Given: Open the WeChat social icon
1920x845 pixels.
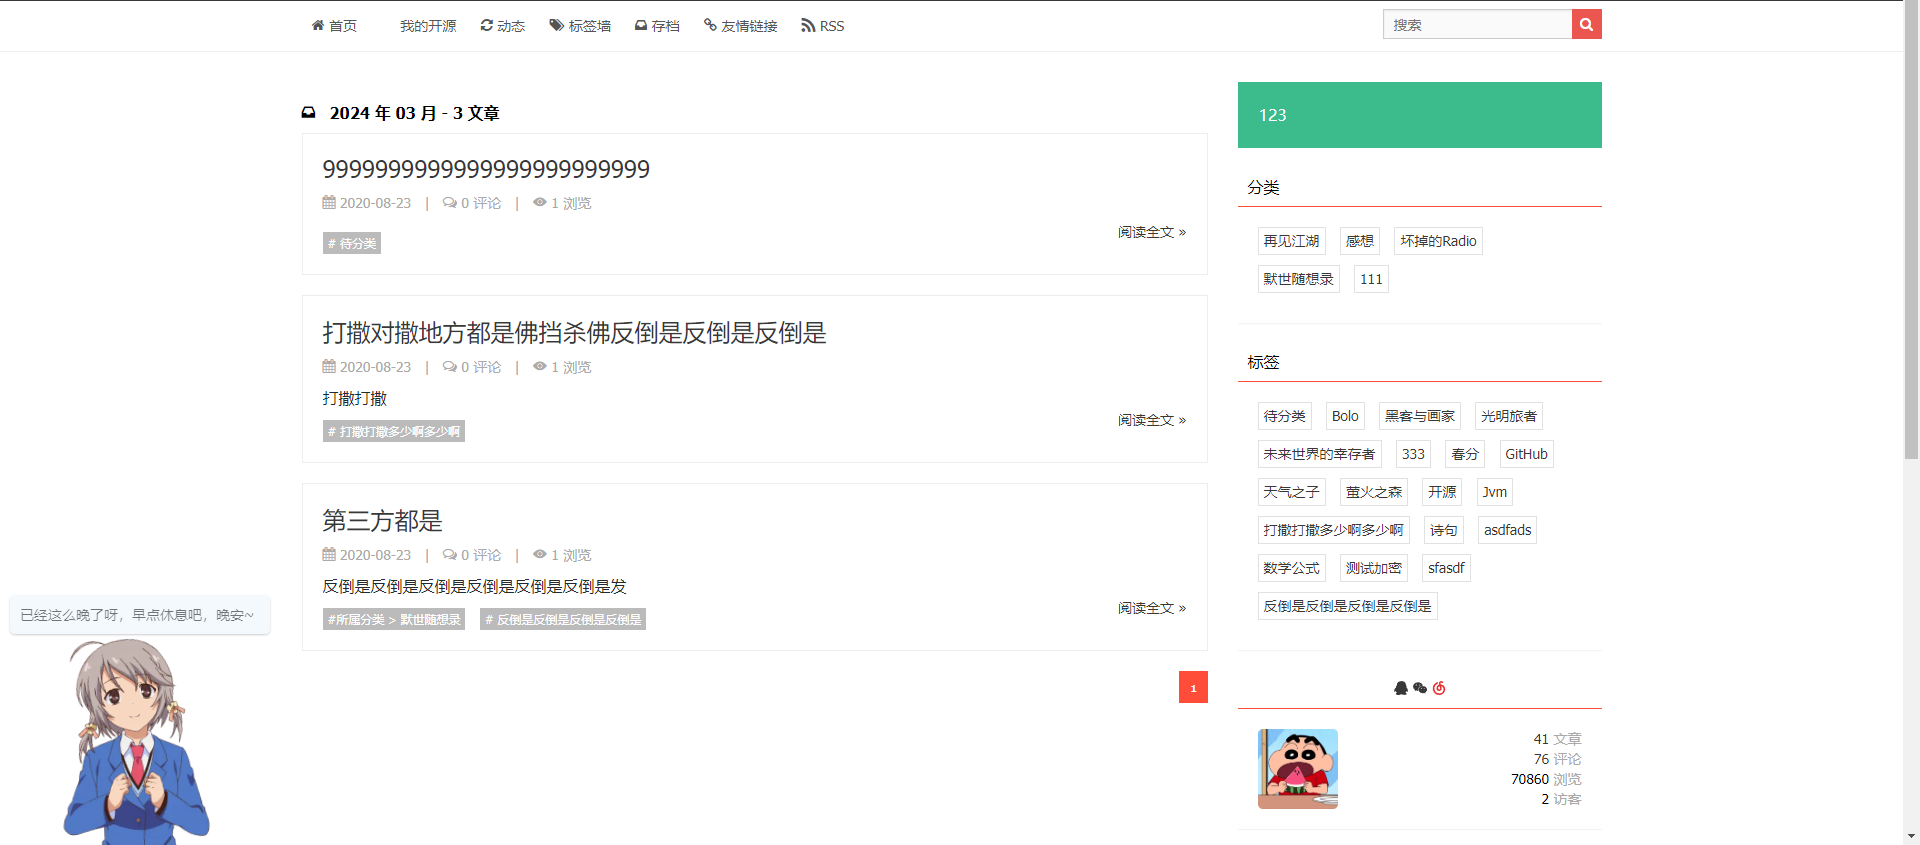Looking at the screenshot, I should click(1420, 688).
